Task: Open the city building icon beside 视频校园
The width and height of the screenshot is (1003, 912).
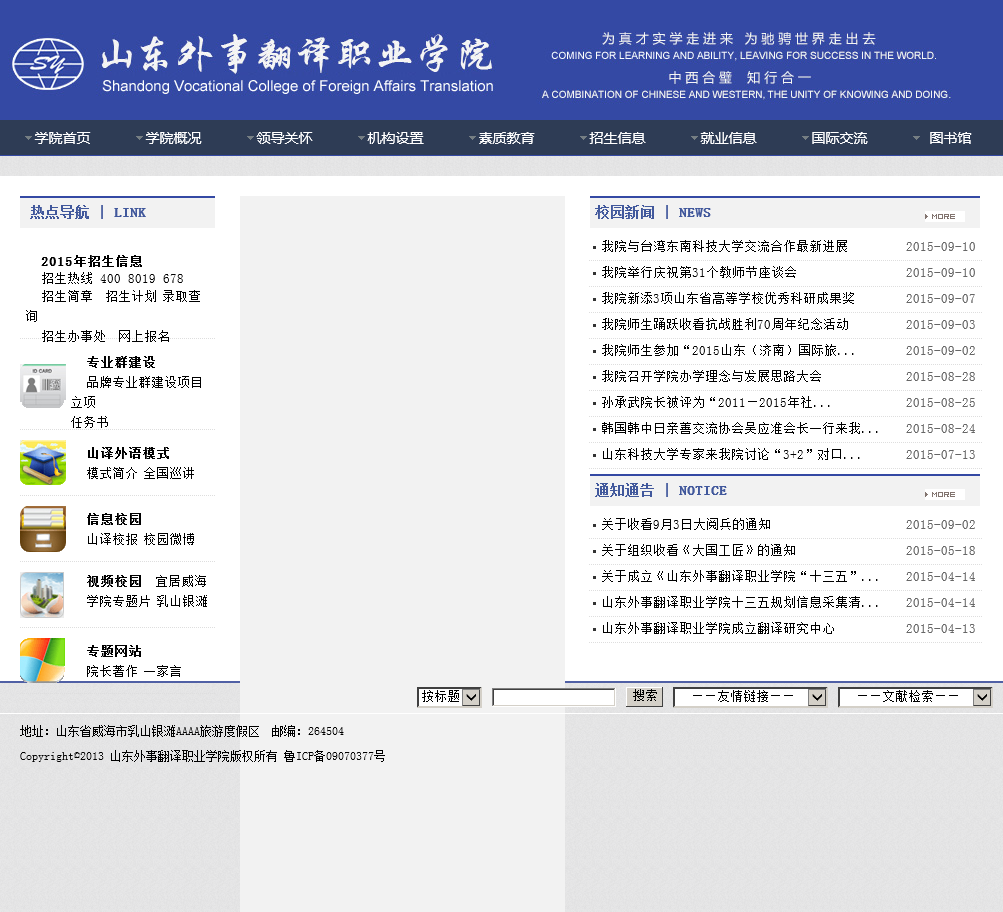Action: [42, 595]
